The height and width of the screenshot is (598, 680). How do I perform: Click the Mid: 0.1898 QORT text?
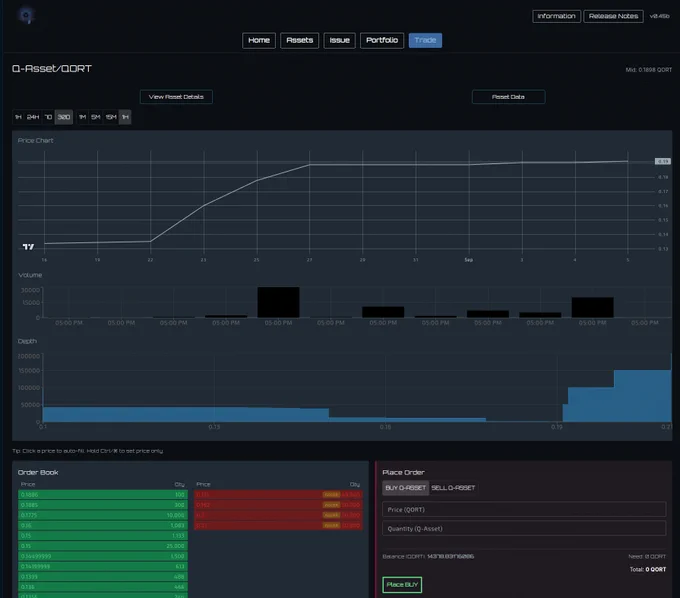648,70
